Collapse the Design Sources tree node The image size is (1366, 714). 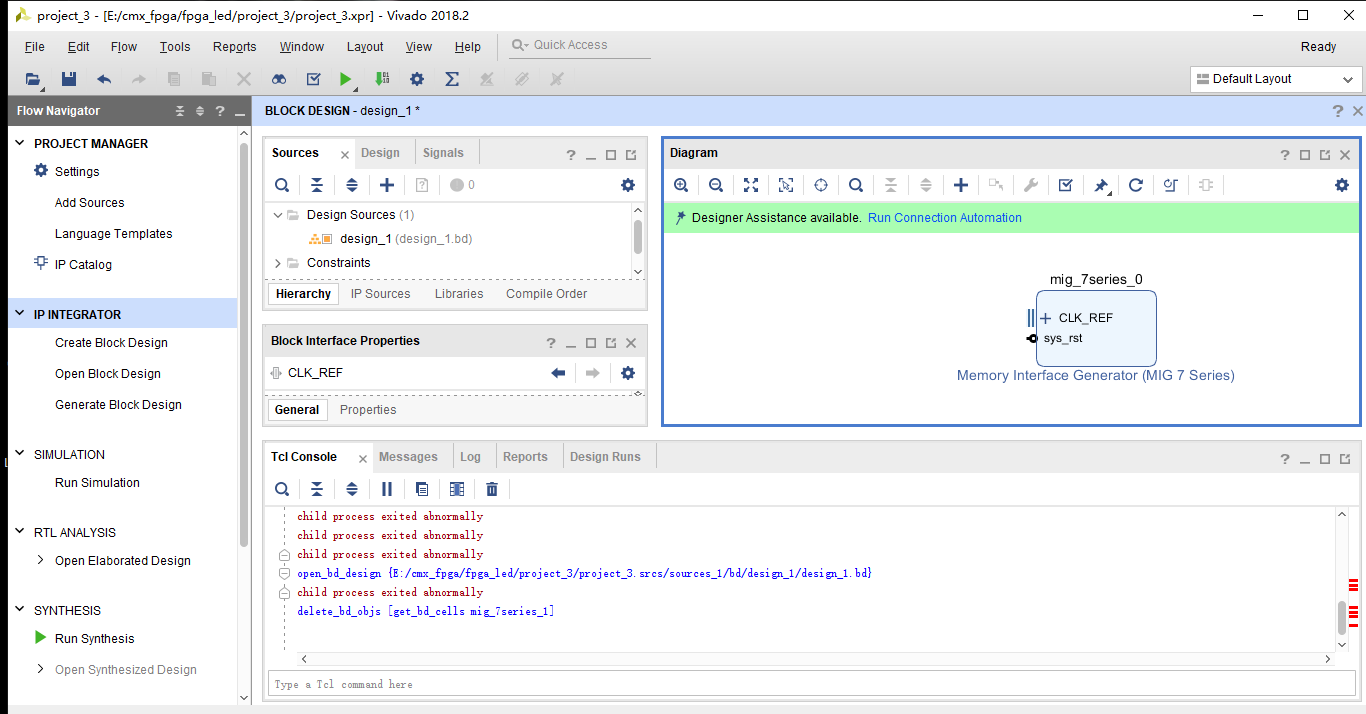pyautogui.click(x=278, y=215)
